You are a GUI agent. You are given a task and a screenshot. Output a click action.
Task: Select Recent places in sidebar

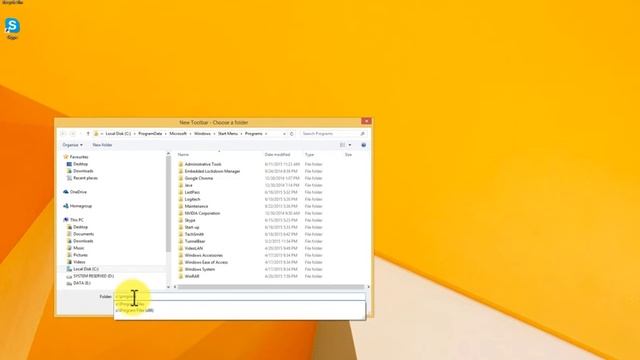(85, 178)
